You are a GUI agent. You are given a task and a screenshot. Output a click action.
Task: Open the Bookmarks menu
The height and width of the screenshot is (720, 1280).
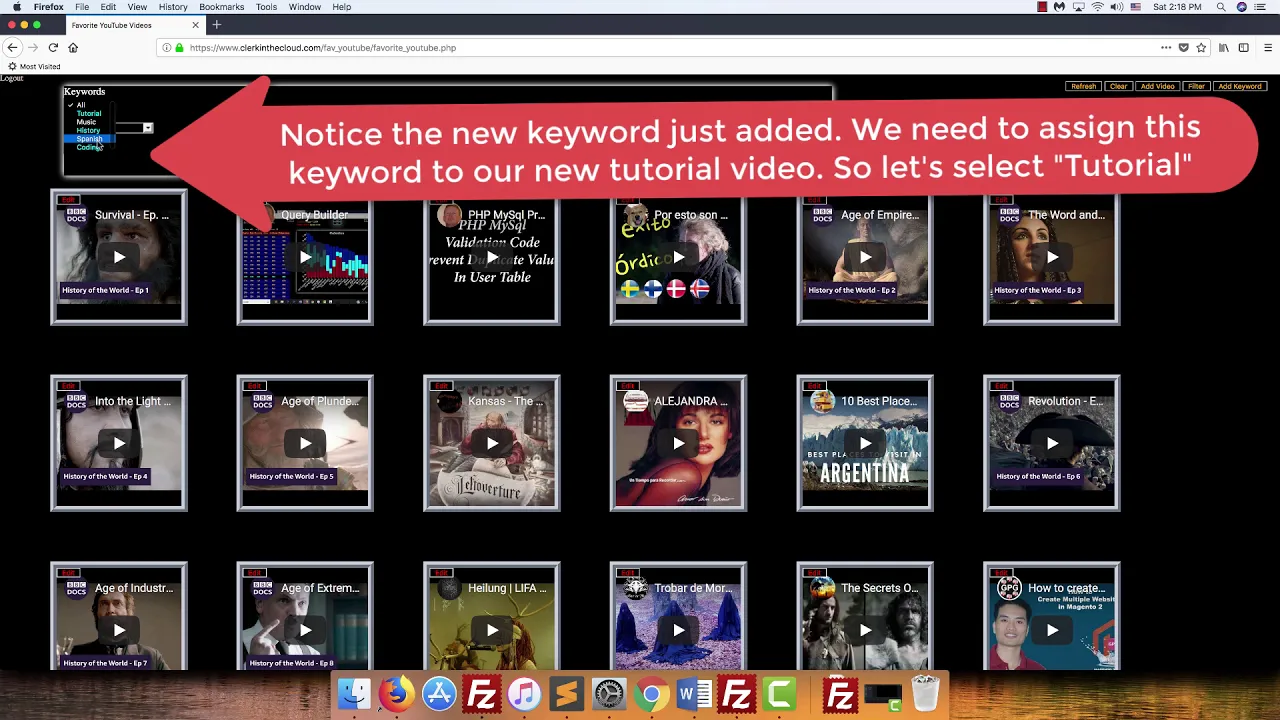click(221, 7)
